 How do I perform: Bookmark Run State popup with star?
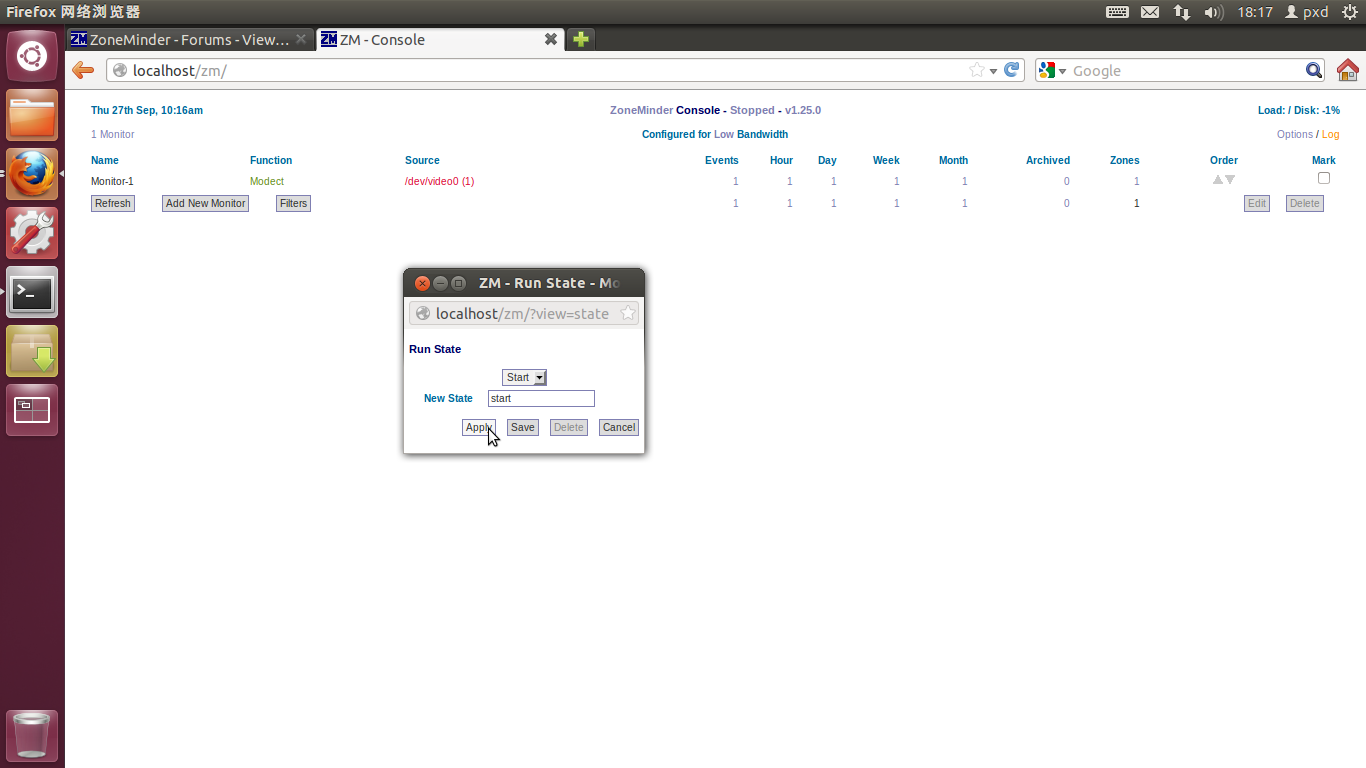(628, 313)
